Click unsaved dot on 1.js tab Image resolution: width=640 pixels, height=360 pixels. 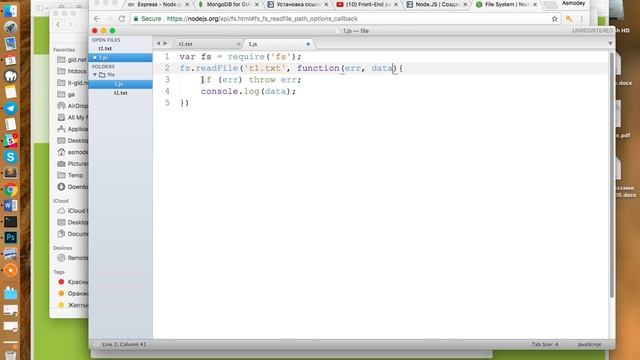(308, 44)
